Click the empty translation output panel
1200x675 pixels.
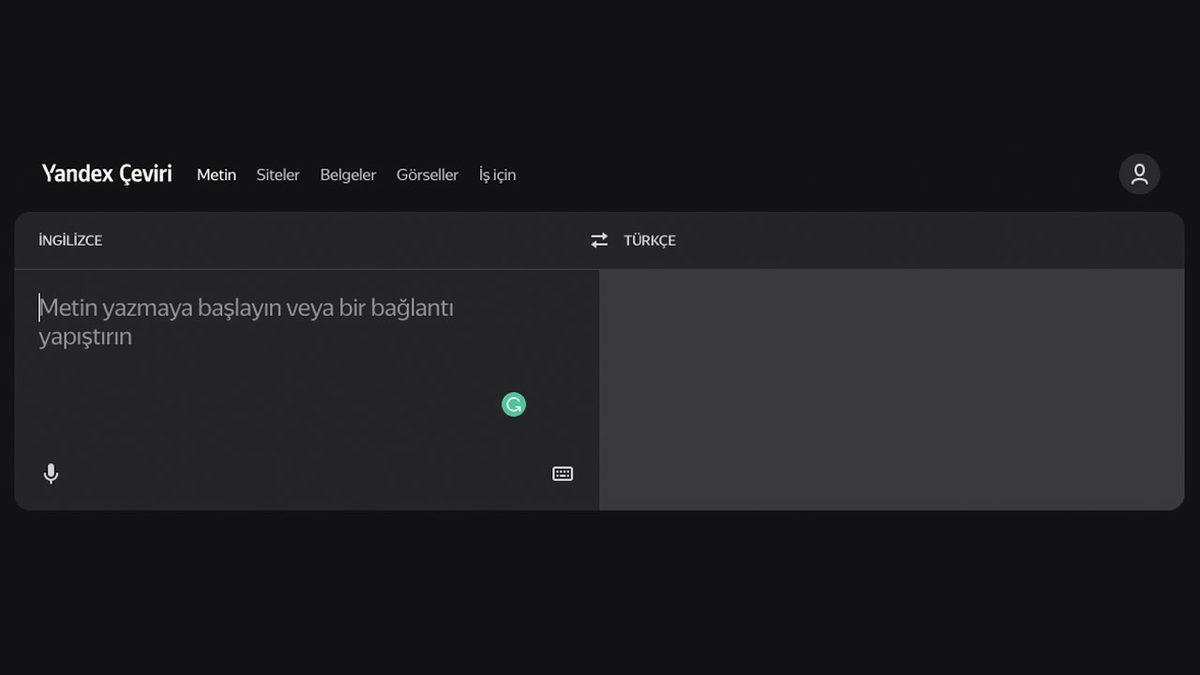click(x=890, y=390)
